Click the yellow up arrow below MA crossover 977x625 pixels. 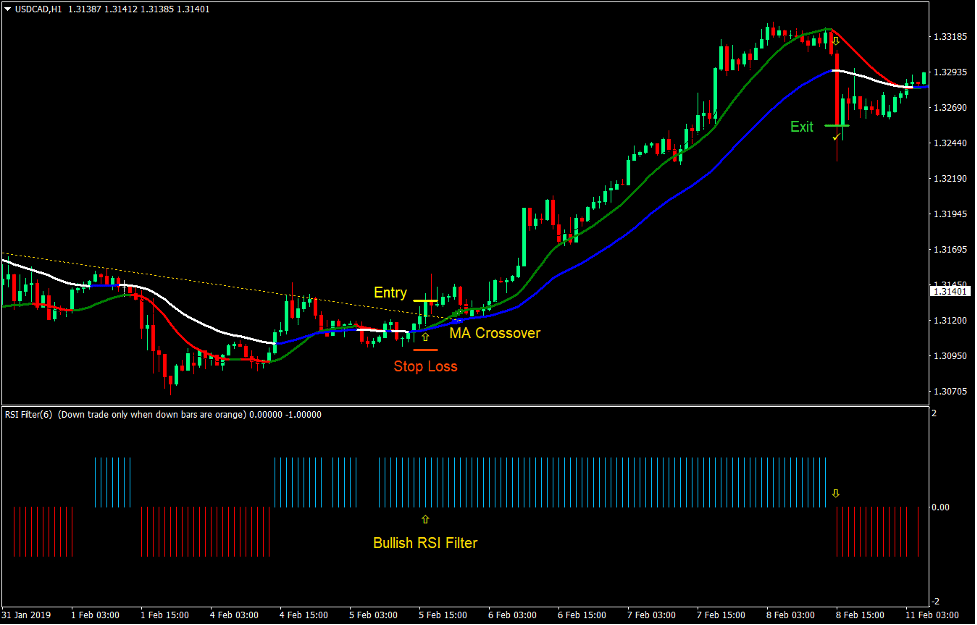pyautogui.click(x=425, y=337)
